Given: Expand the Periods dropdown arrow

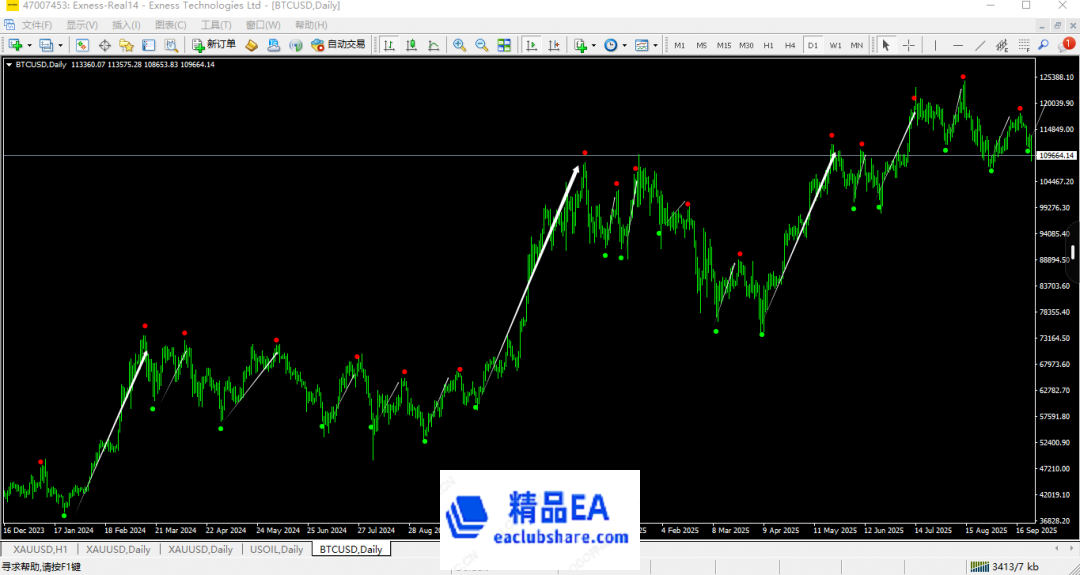Looking at the screenshot, I should click(x=625, y=45).
